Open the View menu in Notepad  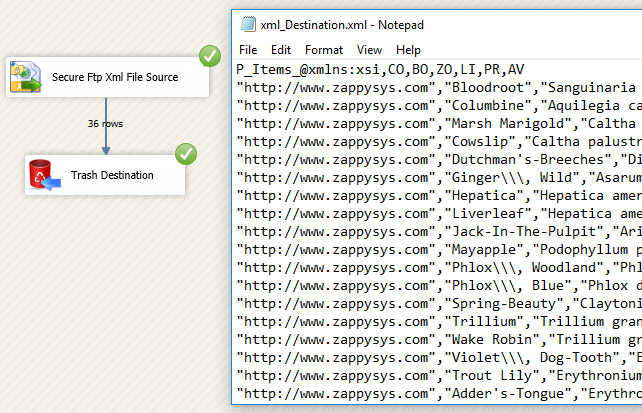coord(369,50)
